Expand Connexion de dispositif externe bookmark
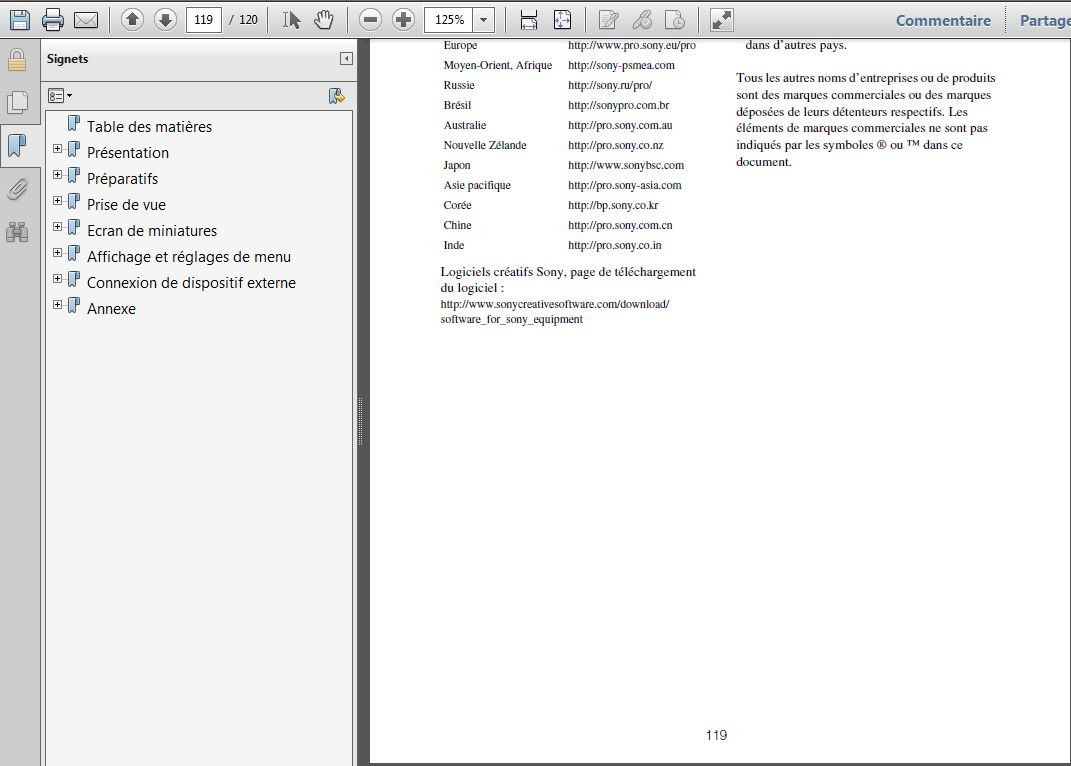The width and height of the screenshot is (1071, 766). tap(57, 278)
